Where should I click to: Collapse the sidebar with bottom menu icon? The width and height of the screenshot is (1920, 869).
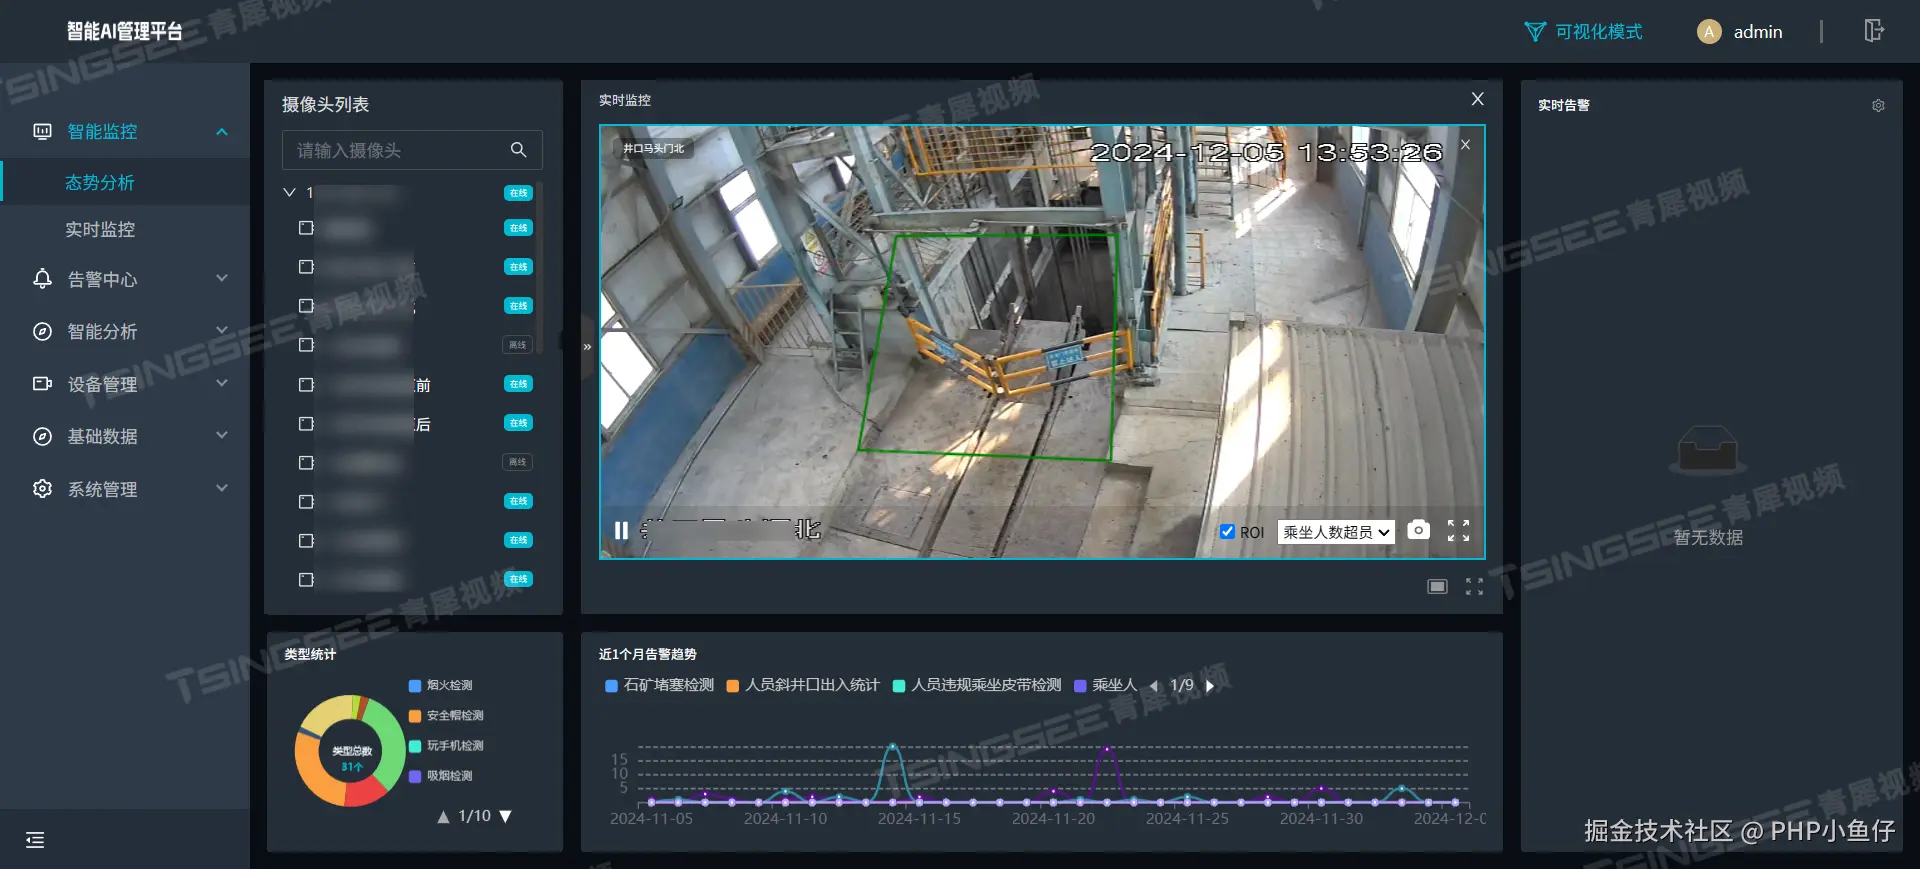point(35,840)
